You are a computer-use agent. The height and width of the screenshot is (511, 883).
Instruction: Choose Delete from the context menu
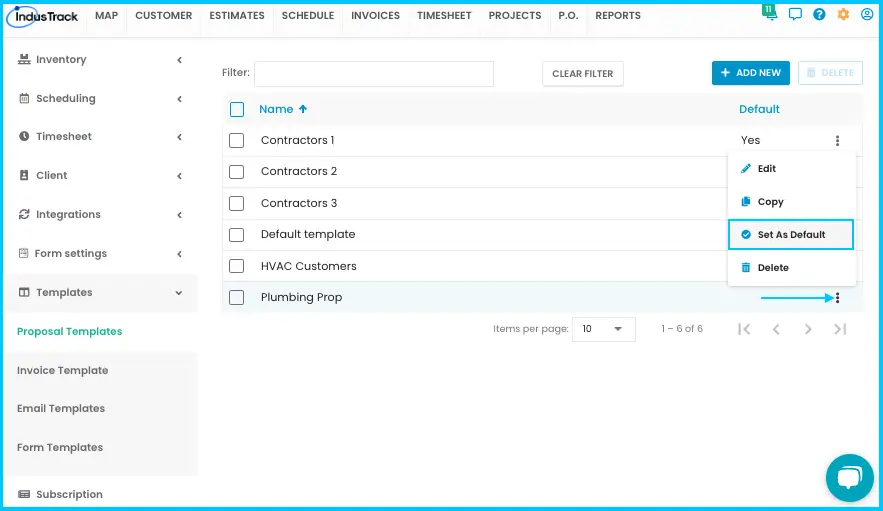tap(791, 268)
